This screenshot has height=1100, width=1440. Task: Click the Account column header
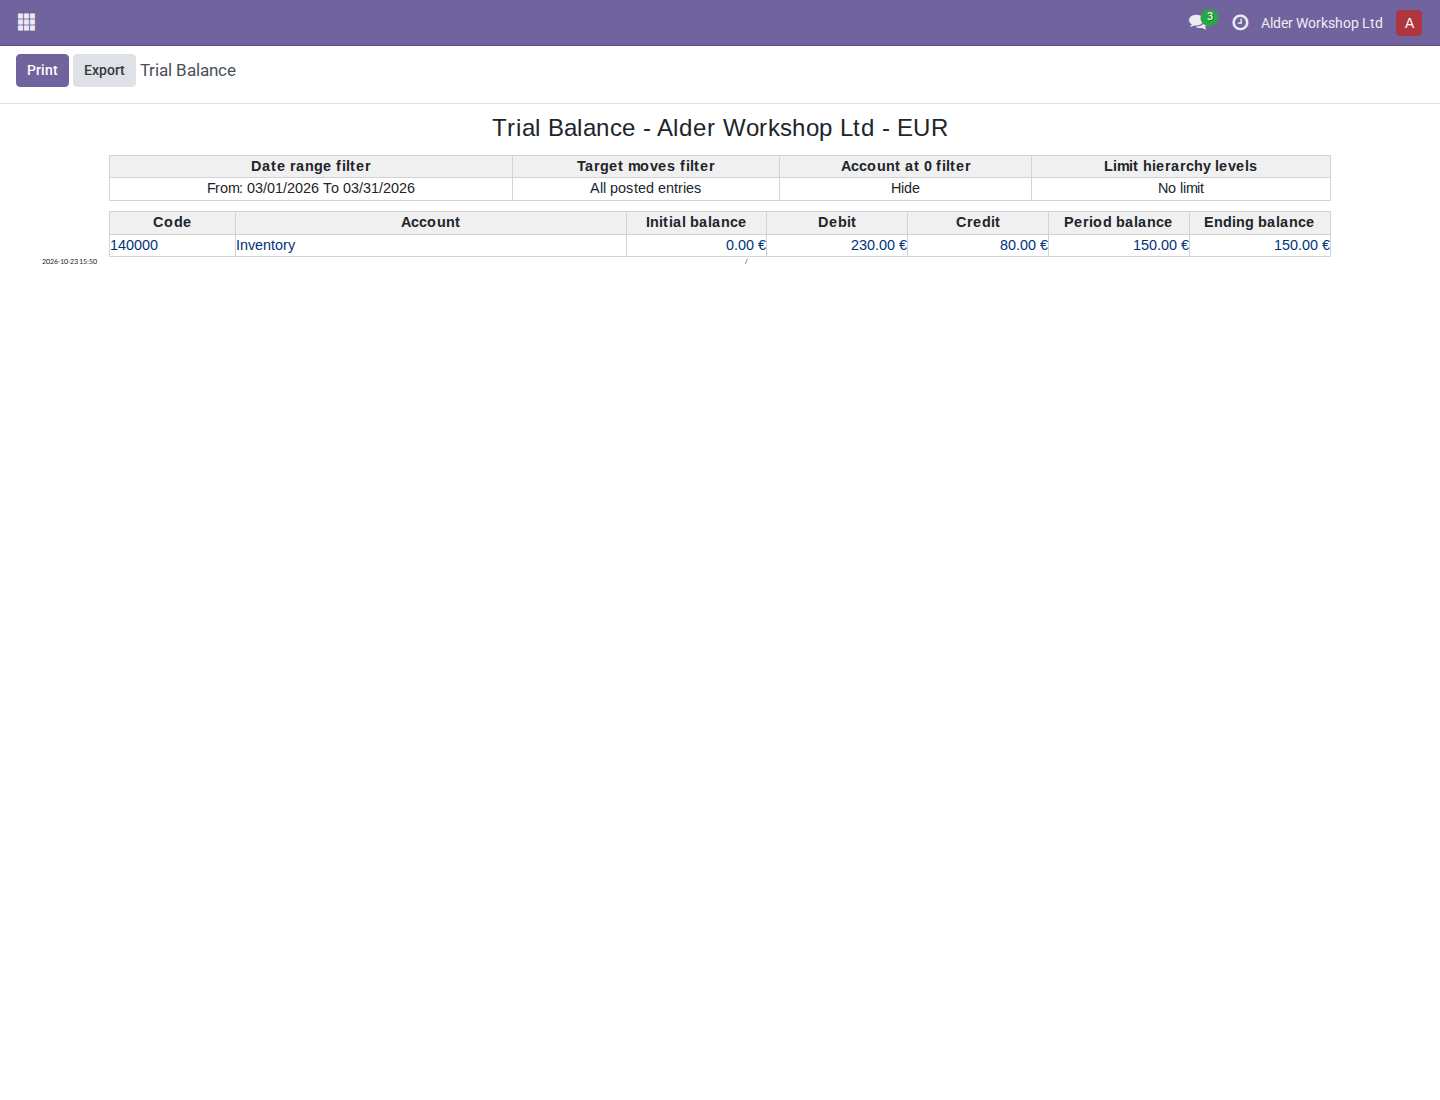click(431, 222)
